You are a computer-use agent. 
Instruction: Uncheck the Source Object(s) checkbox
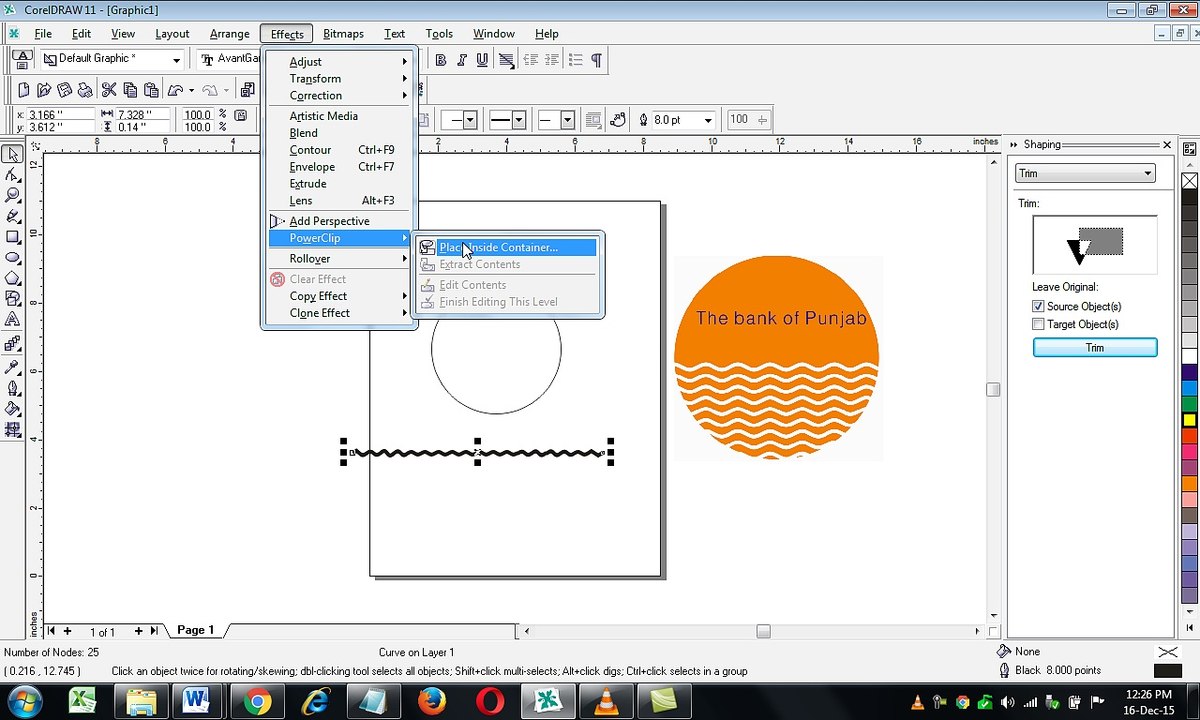(x=1038, y=307)
